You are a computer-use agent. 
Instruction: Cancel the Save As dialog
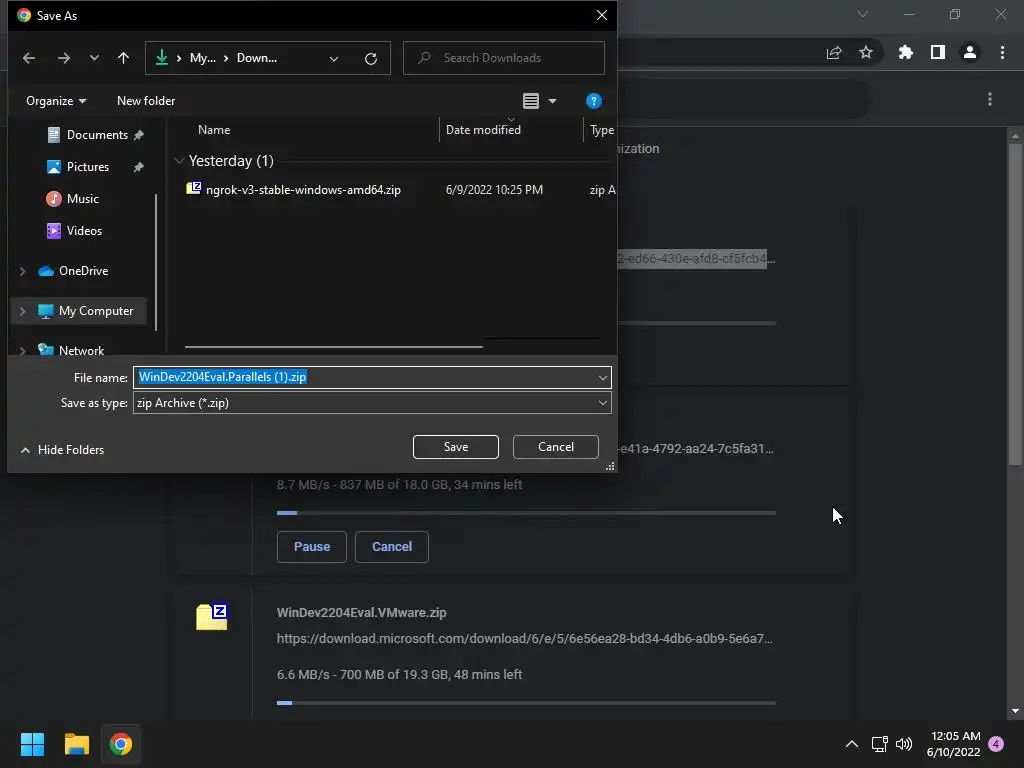556,447
